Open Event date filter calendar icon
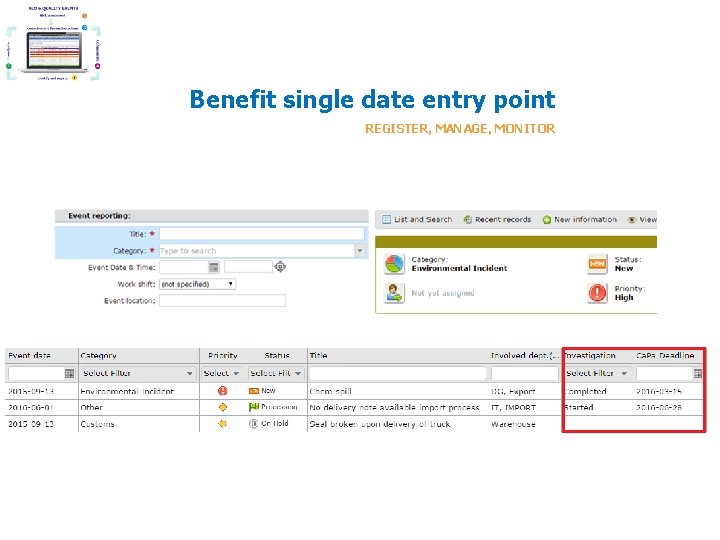This screenshot has height=540, width=720. tap(69, 373)
